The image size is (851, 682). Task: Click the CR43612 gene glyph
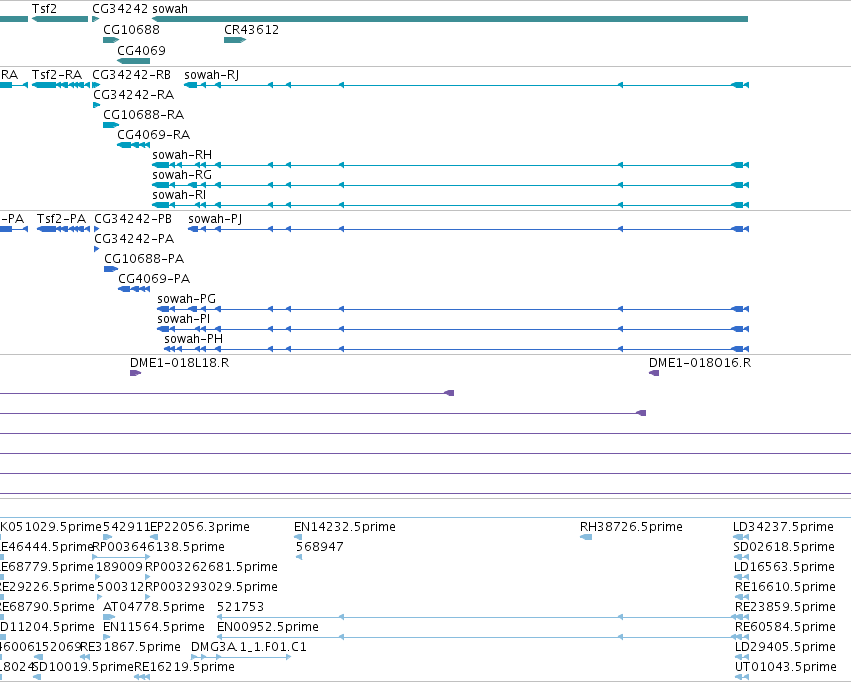click(x=235, y=40)
